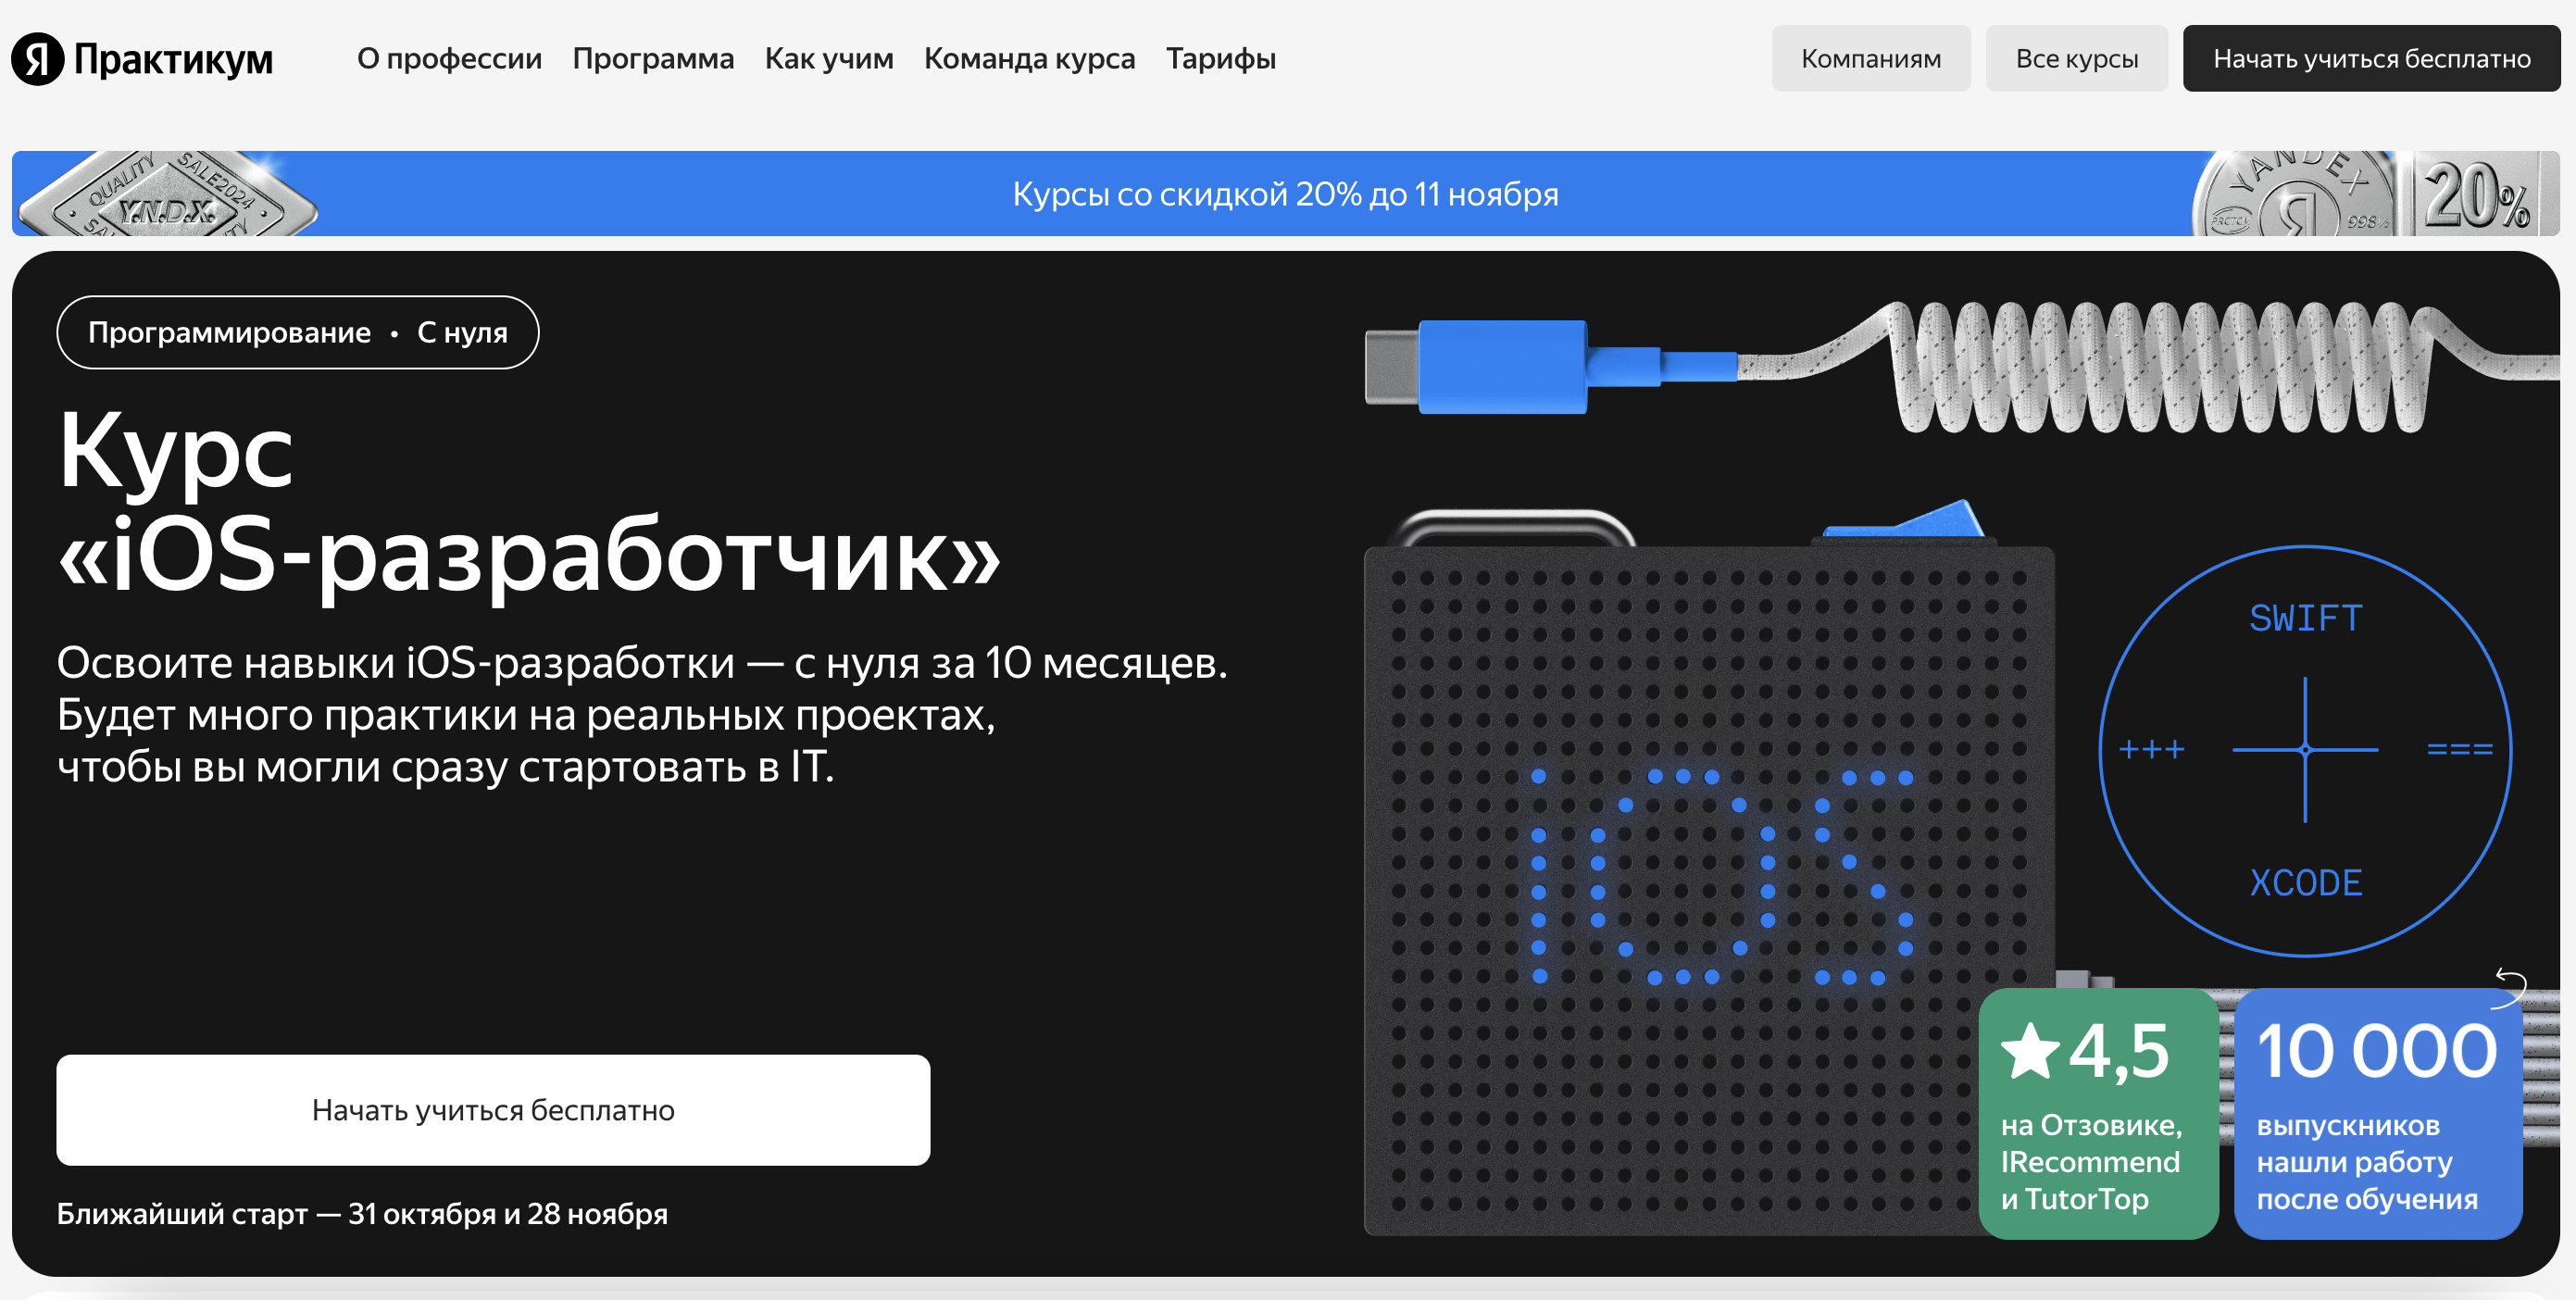The image size is (2576, 1300).
Task: Click the YNDX quality badge on banner
Action: click(x=167, y=195)
